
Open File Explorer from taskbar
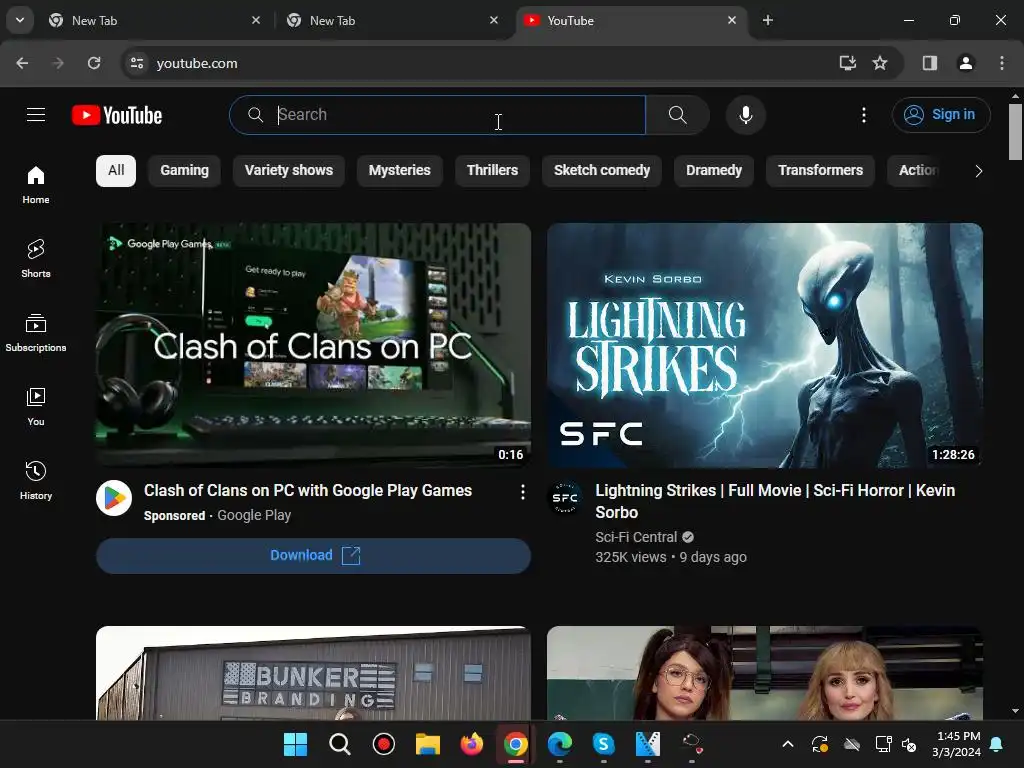tap(428, 744)
